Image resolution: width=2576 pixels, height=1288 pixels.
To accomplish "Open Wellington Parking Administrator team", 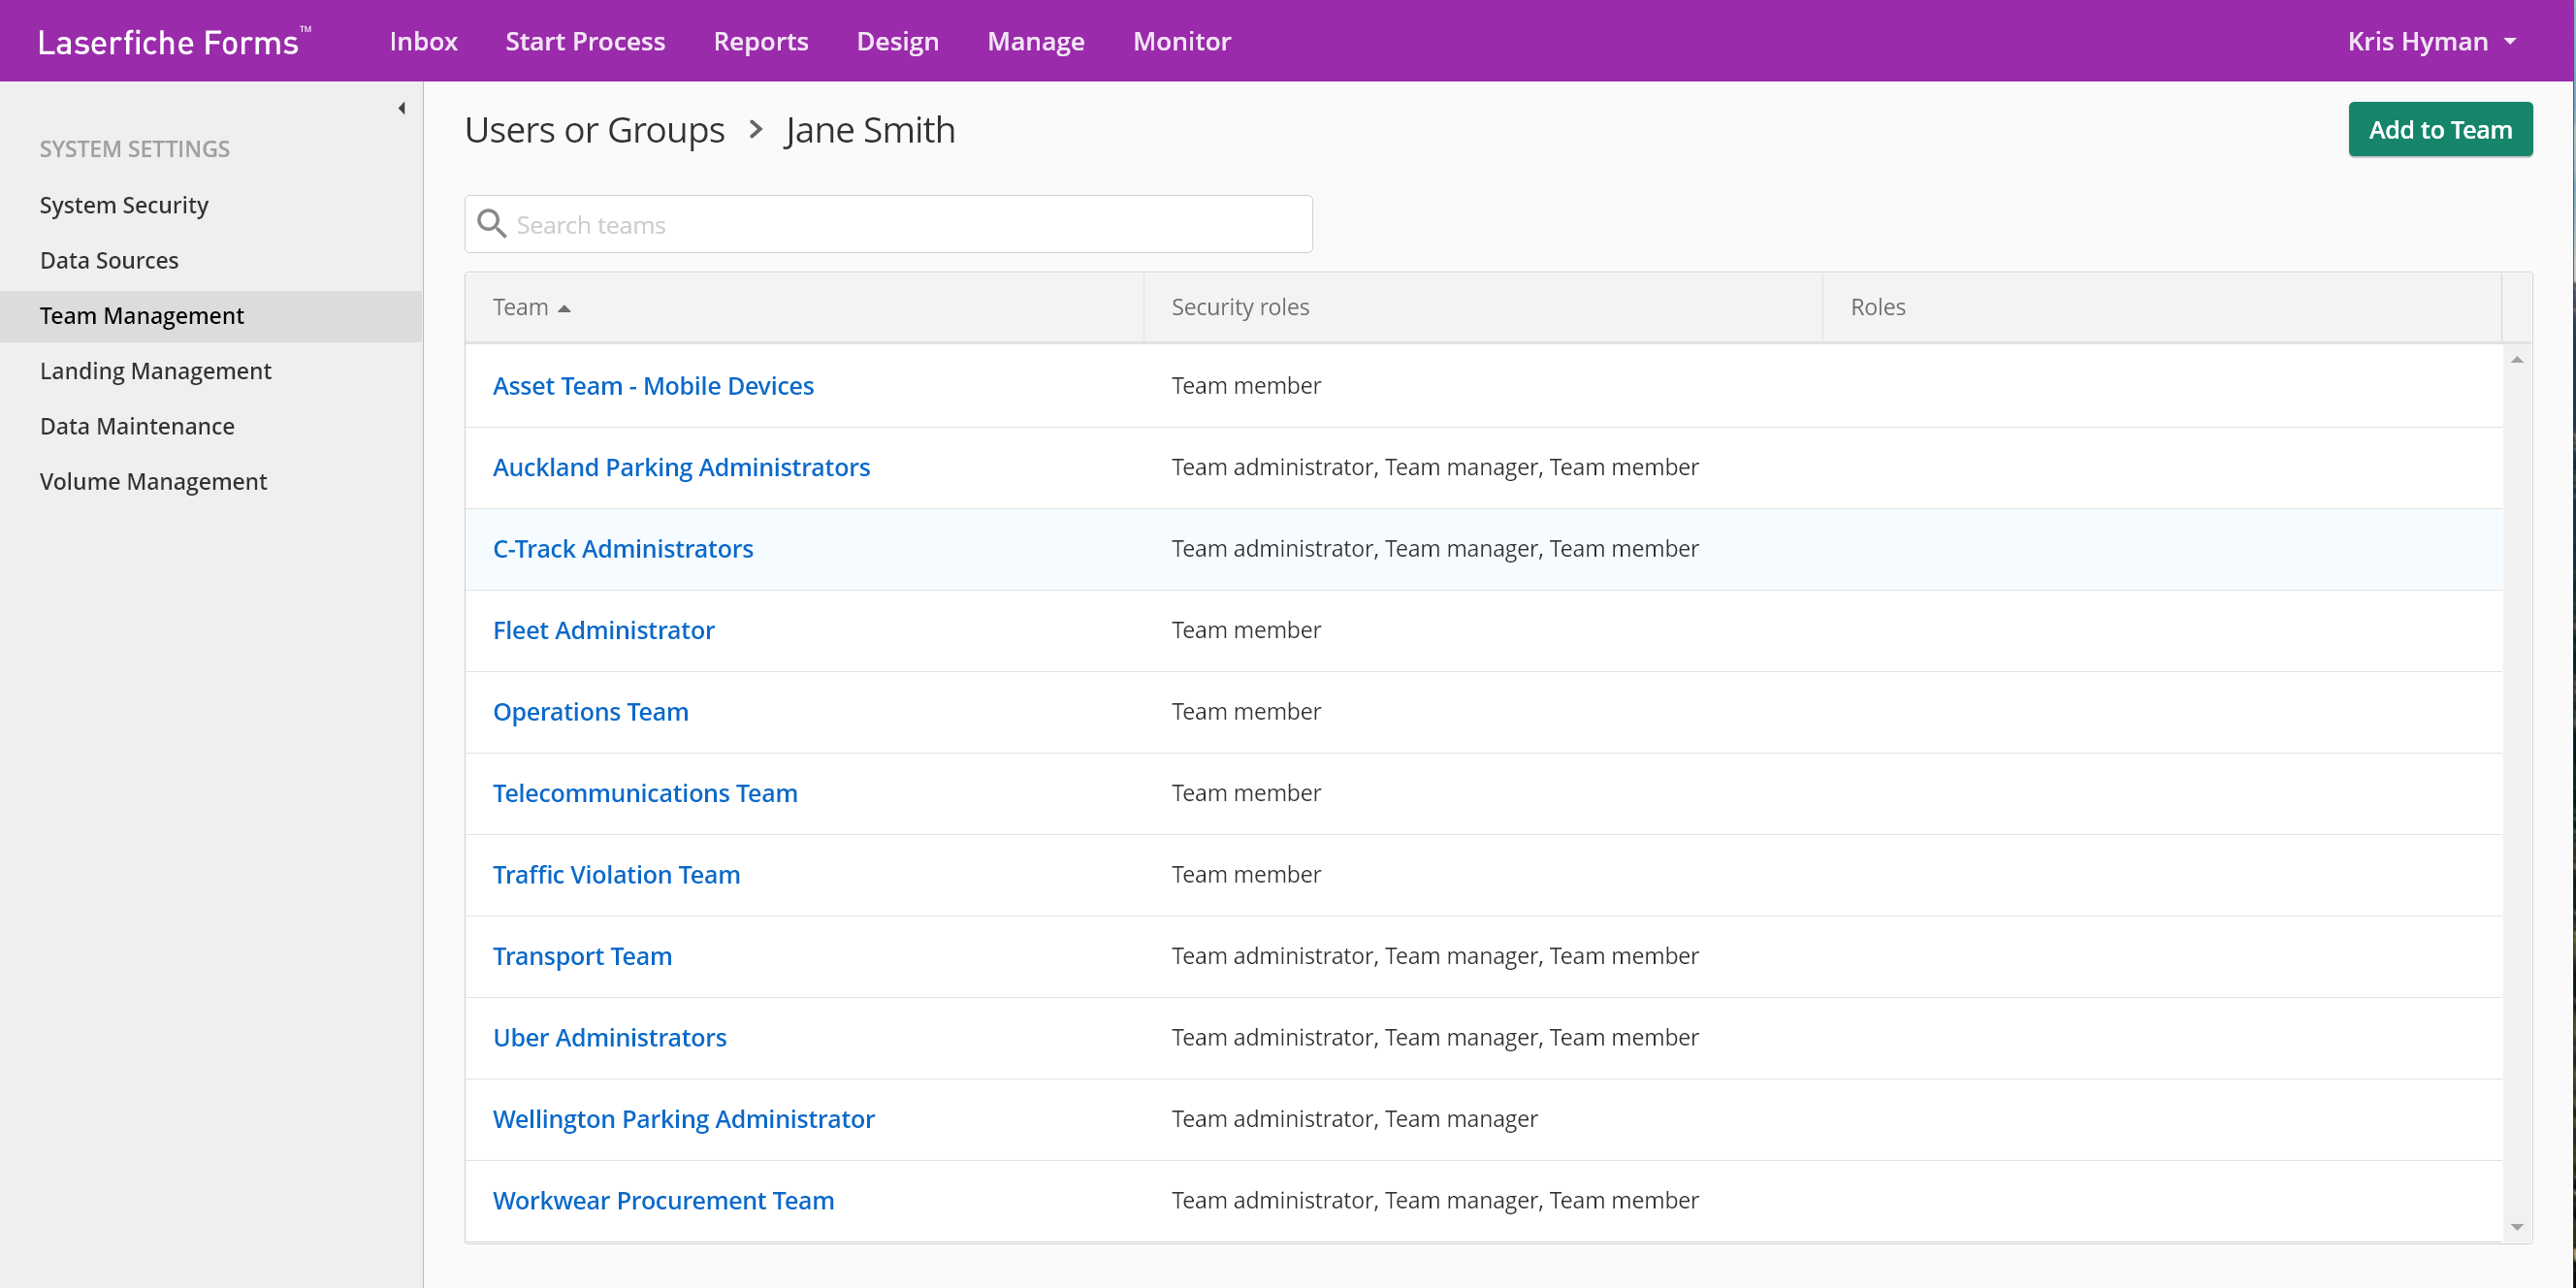I will tap(683, 1119).
